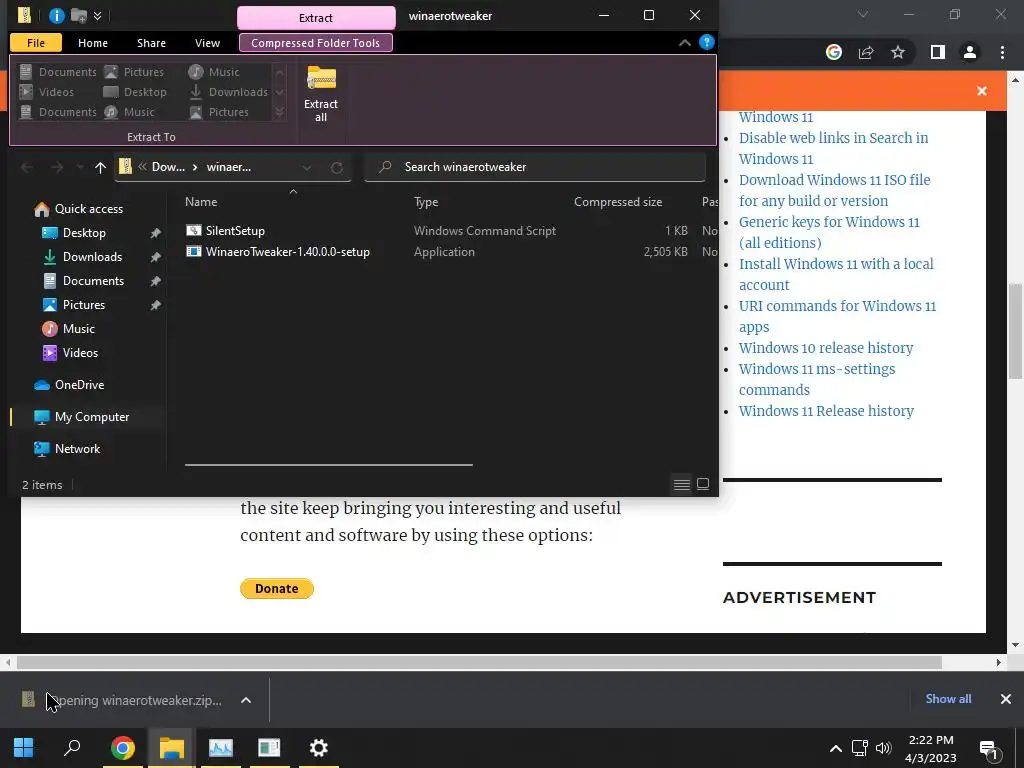Image resolution: width=1024 pixels, height=768 pixels.
Task: Open Disable web links in Search link
Action: [833, 148]
